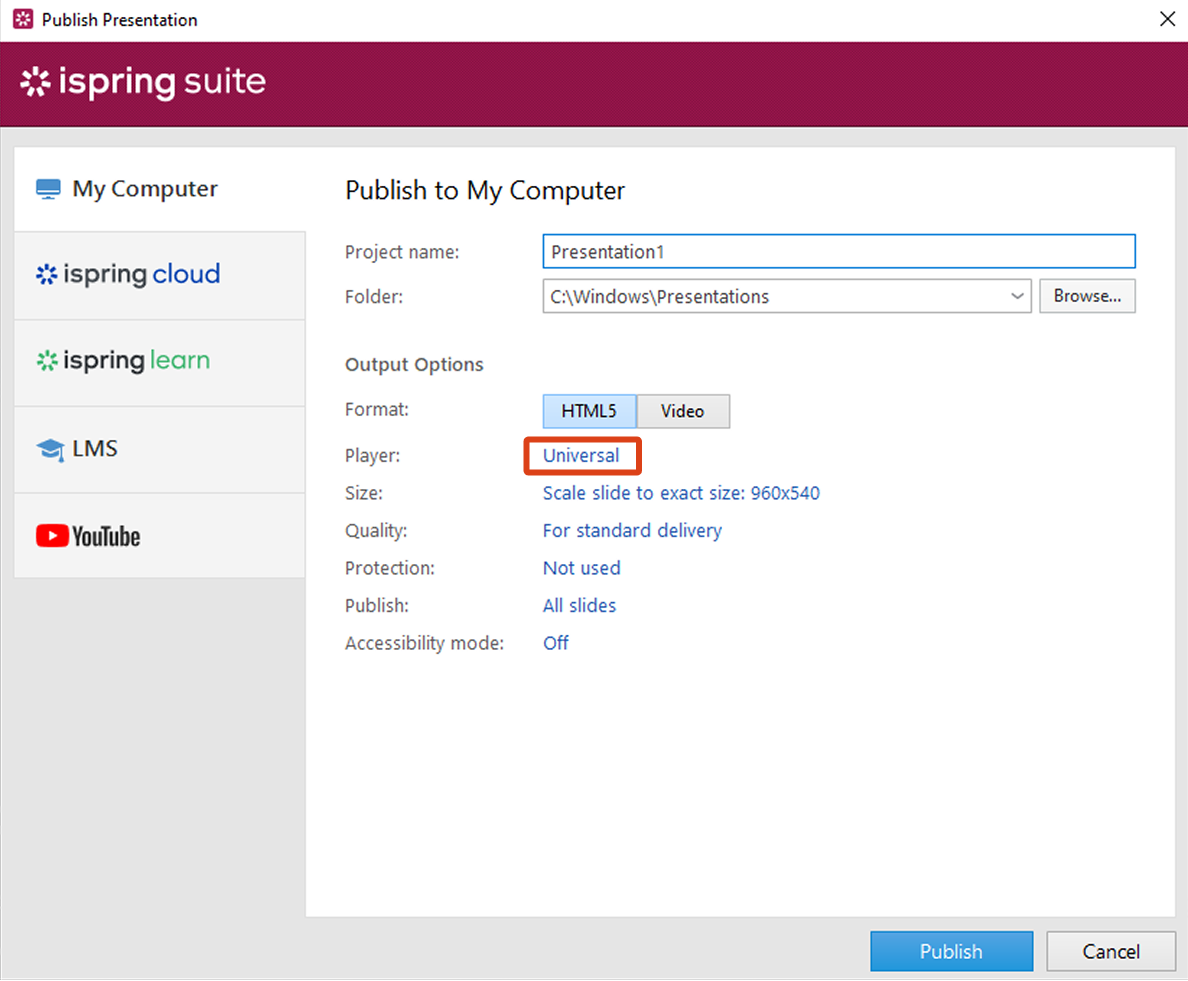Change the Player from Universal

(x=581, y=455)
